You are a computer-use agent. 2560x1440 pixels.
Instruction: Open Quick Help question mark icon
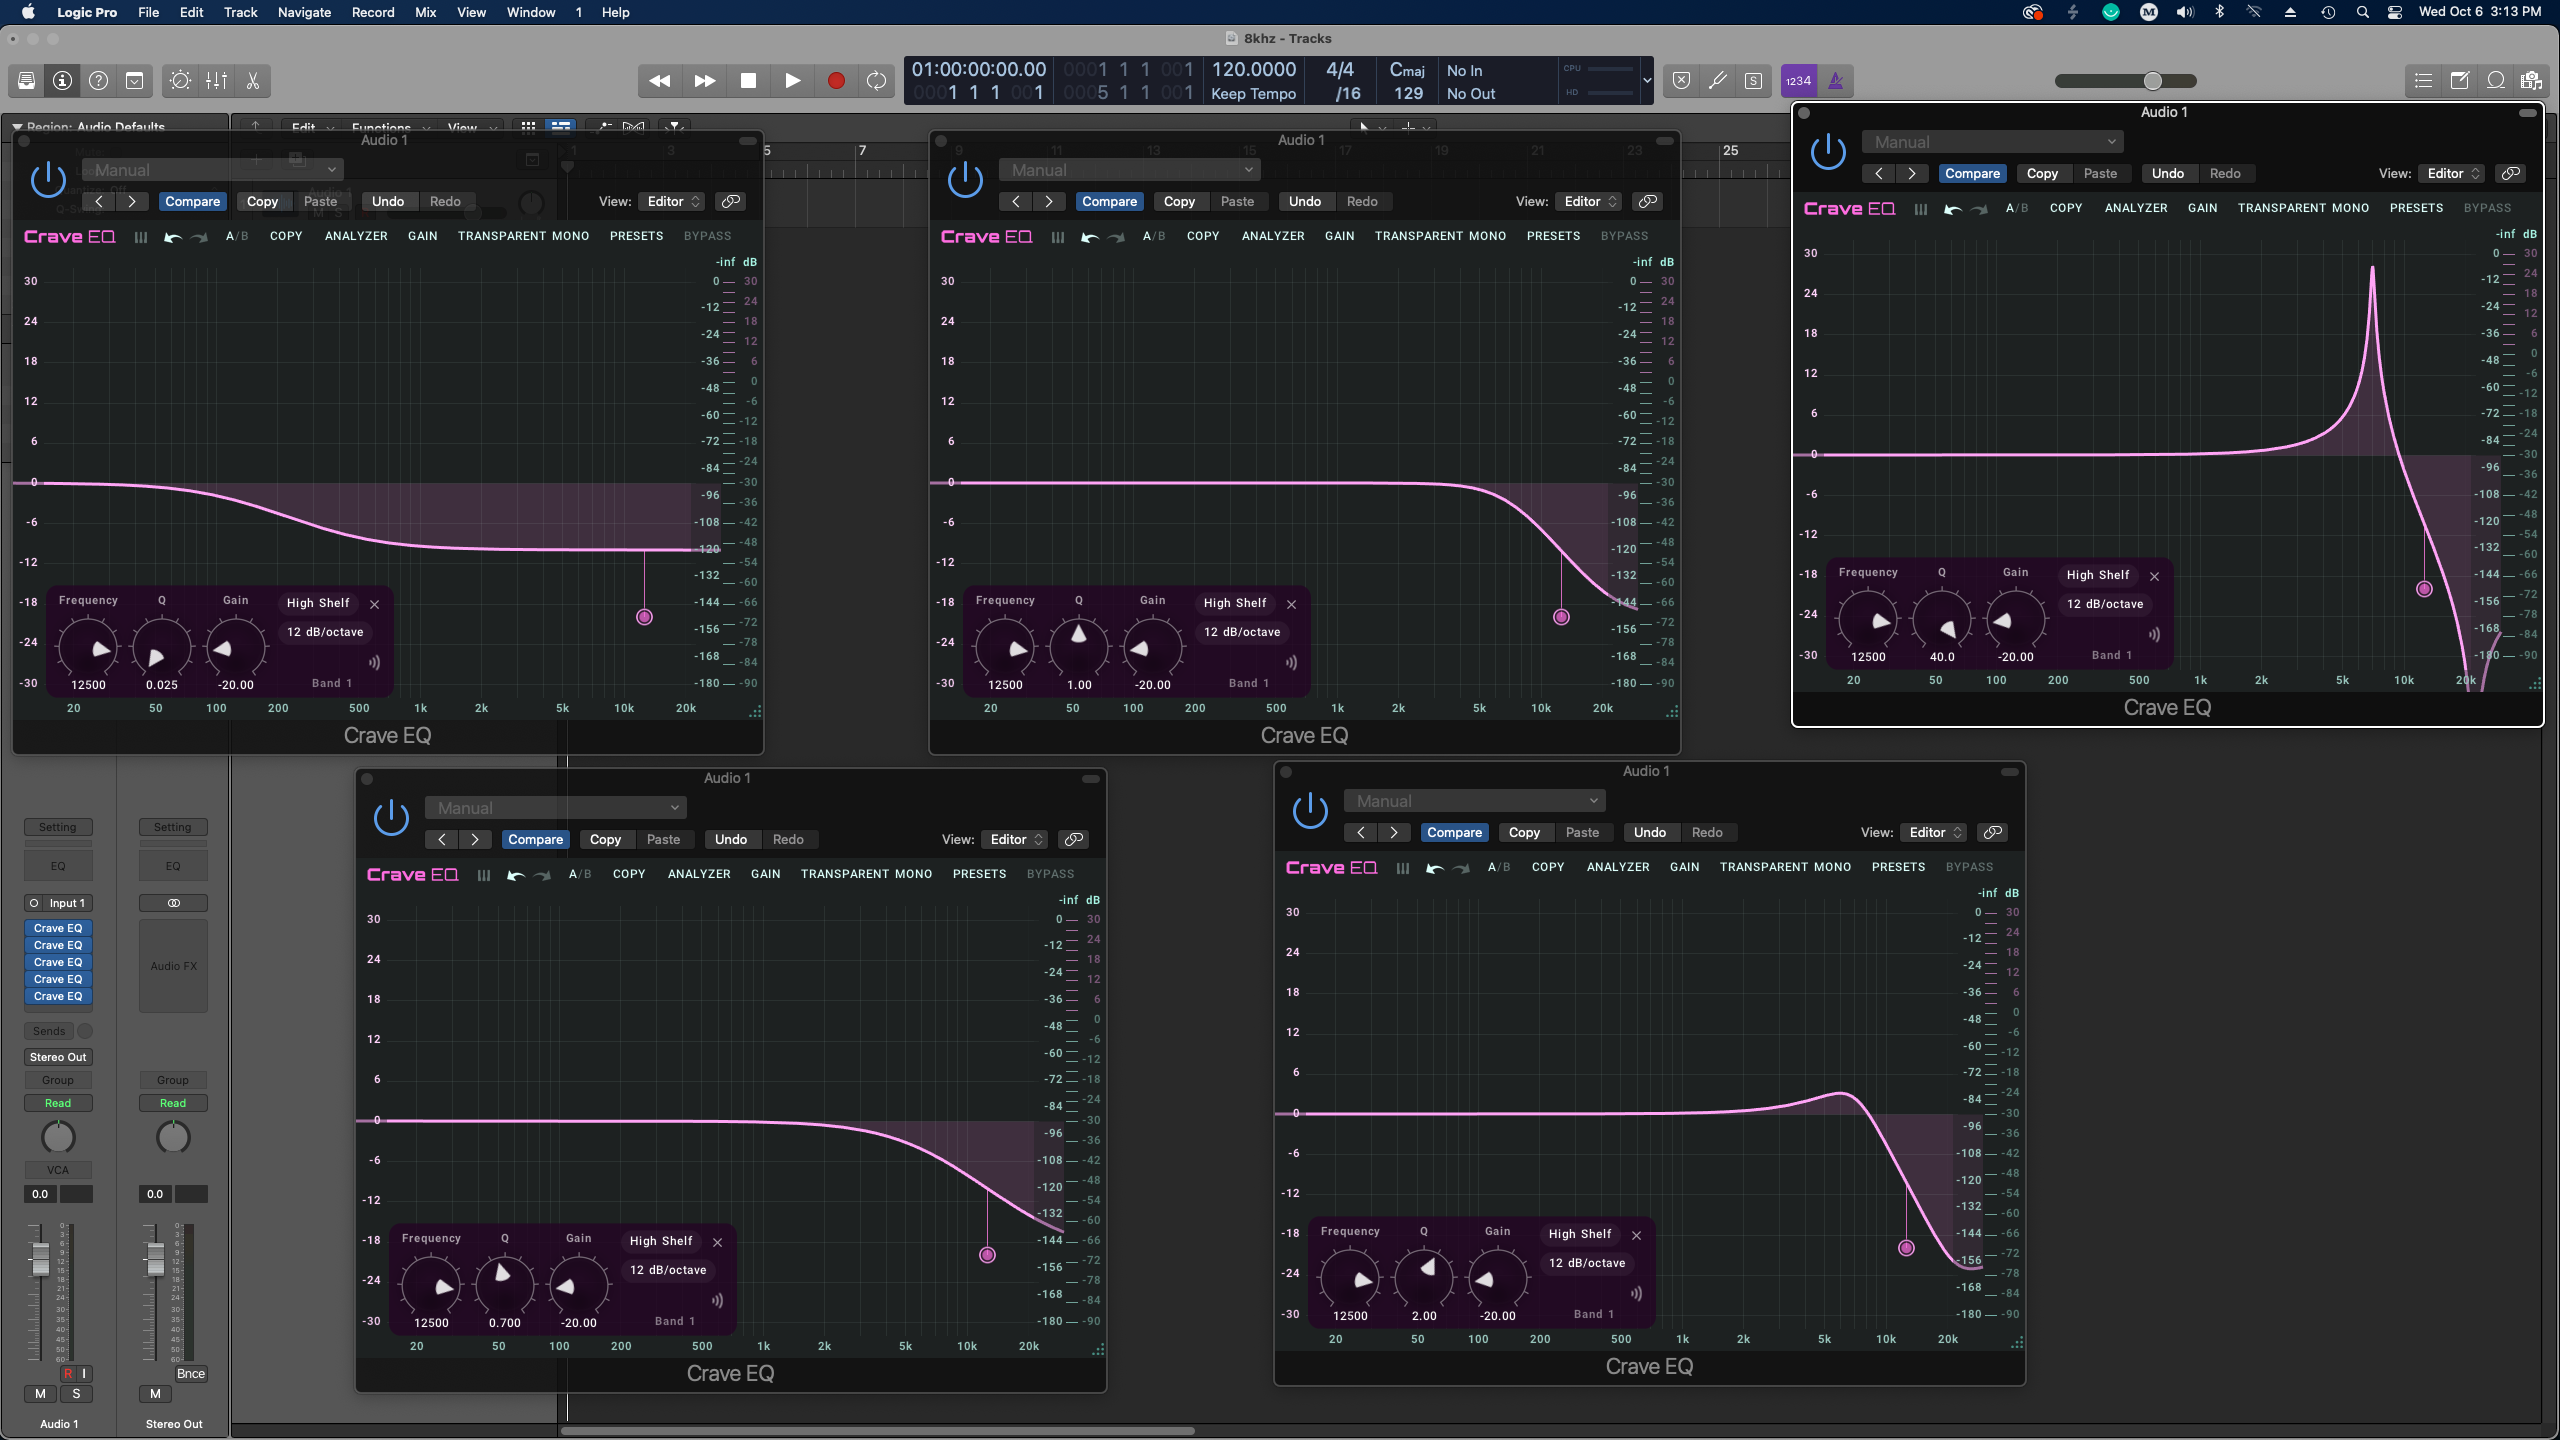(x=99, y=81)
